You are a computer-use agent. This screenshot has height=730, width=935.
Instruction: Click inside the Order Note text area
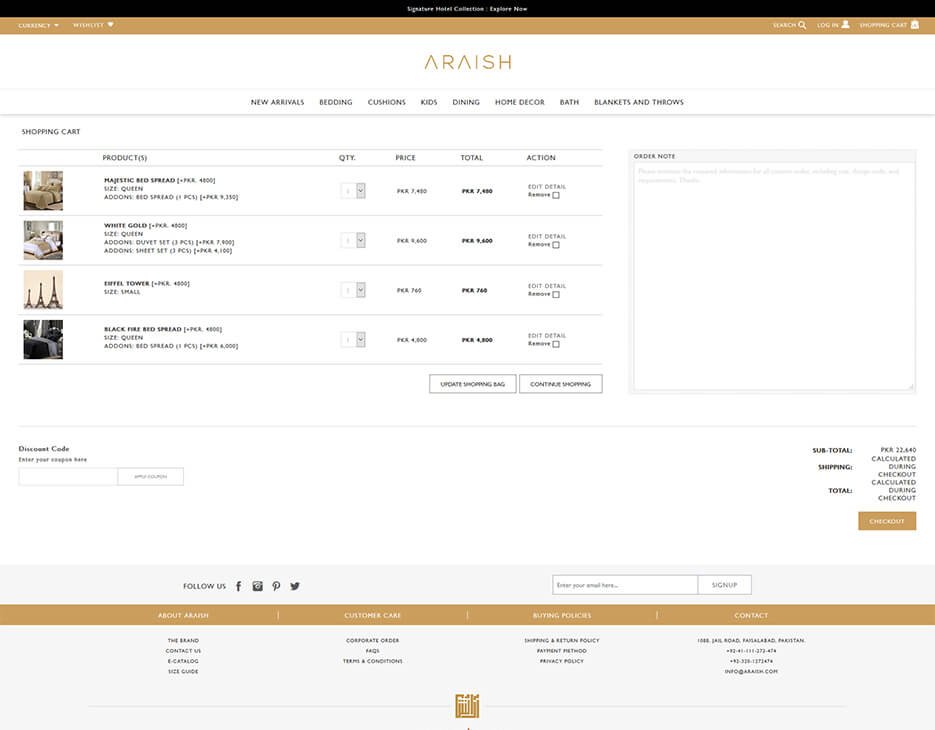coord(774,276)
